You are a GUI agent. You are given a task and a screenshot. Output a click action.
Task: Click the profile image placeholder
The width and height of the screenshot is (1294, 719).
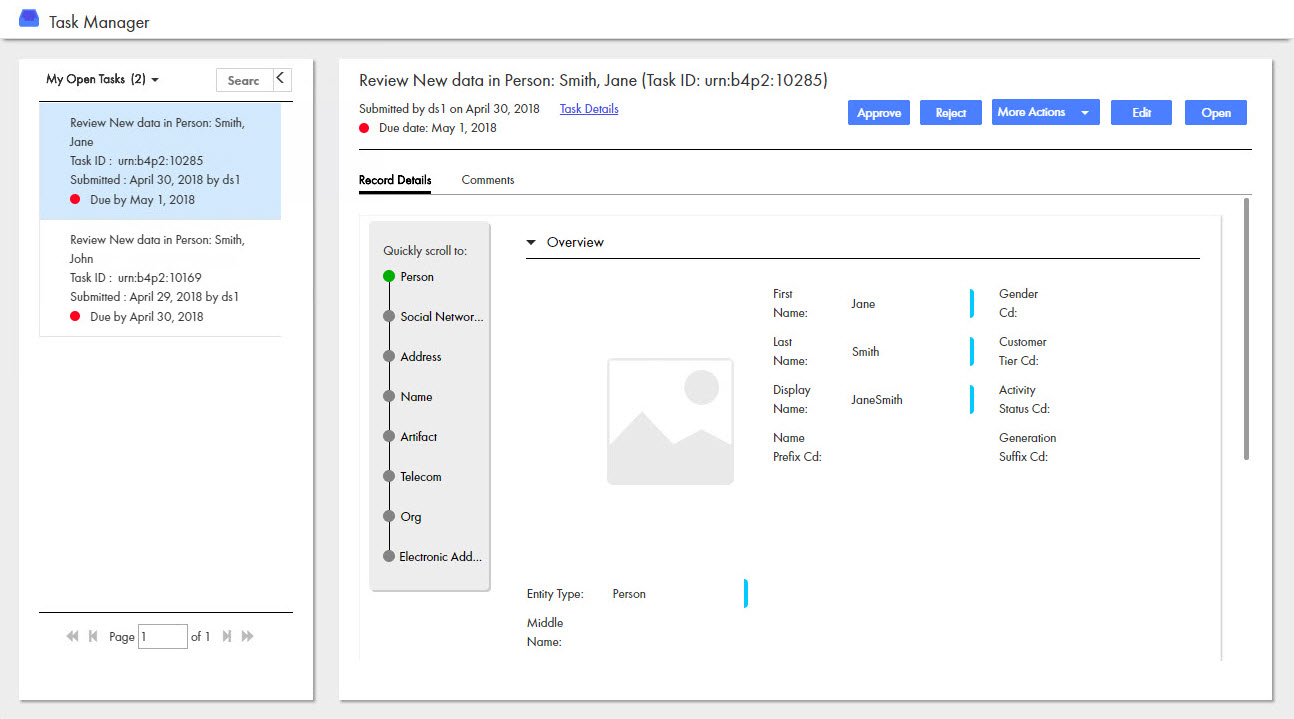670,421
